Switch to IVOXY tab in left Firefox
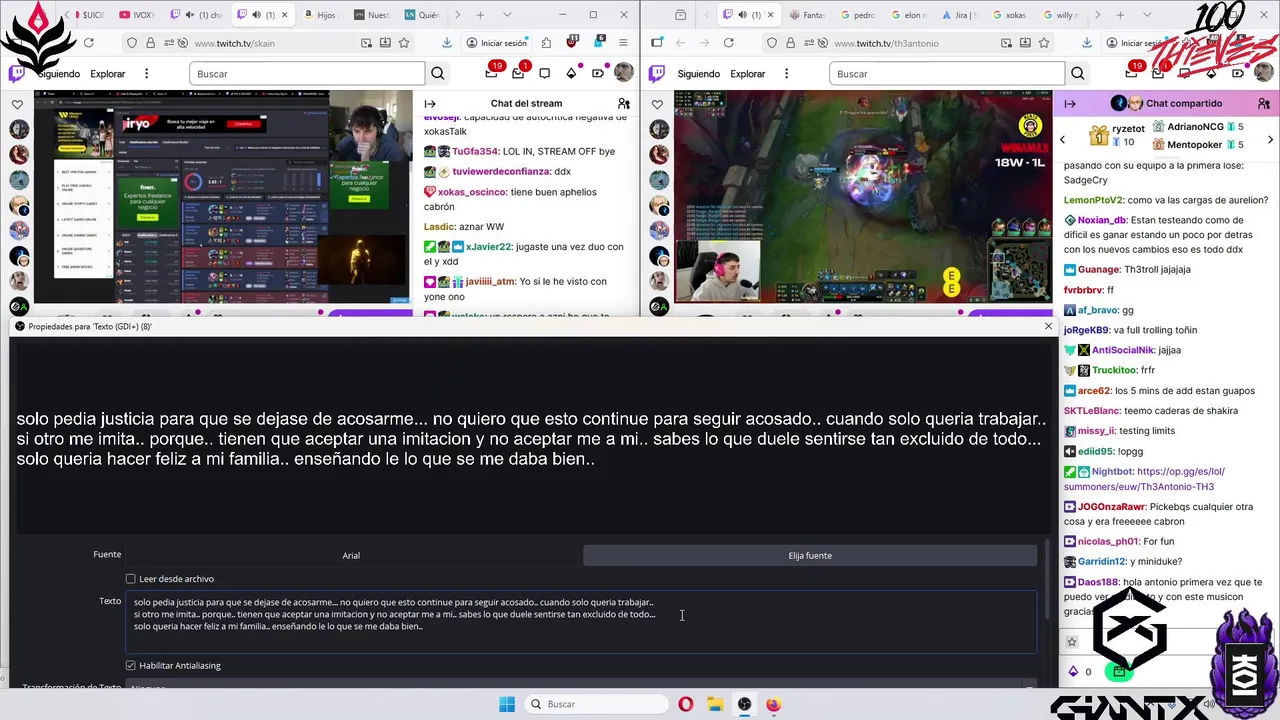 [138, 15]
